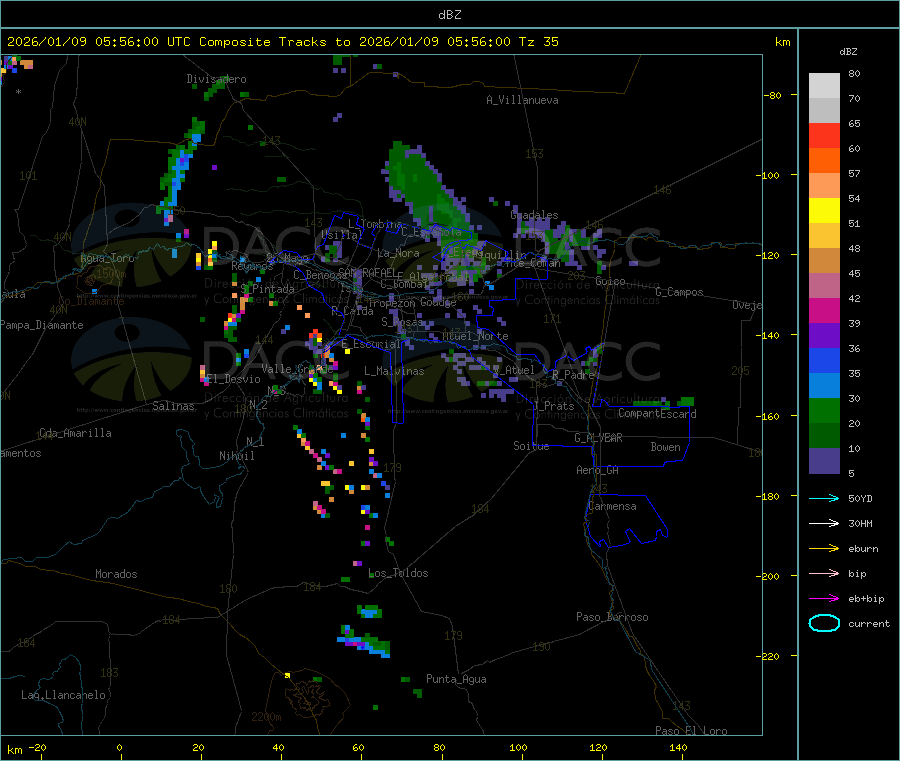Click the eburn yellow arrow legend icon

coord(824,549)
